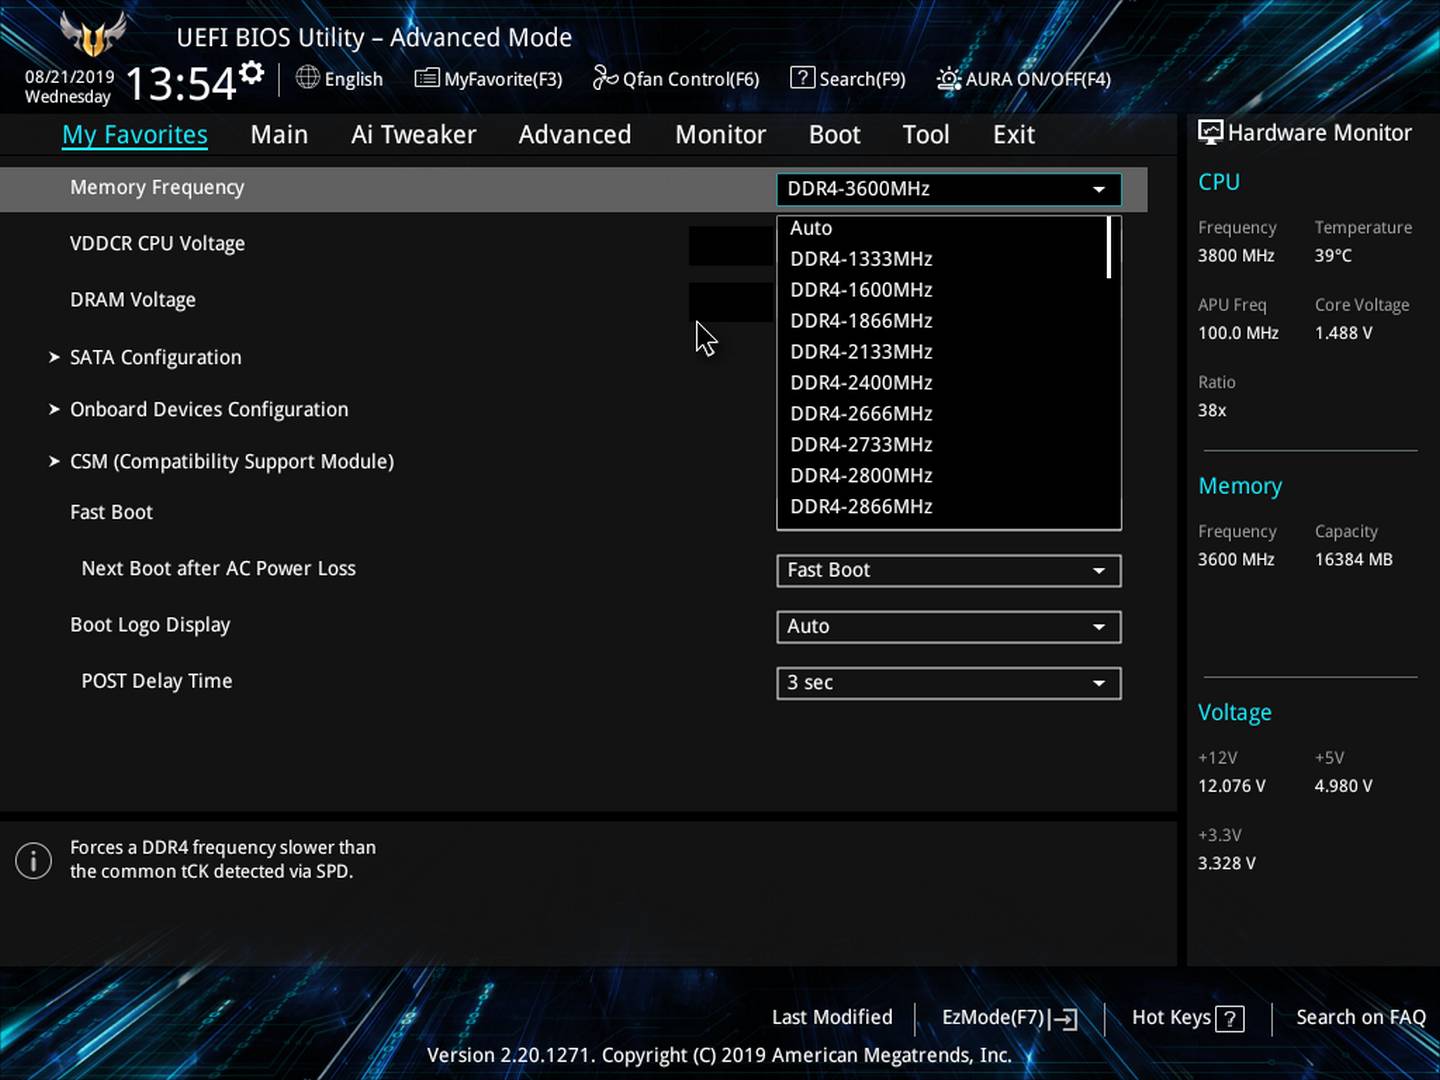This screenshot has width=1440, height=1080.
Task: Open the Qfan Control fan icon
Action: pyautogui.click(x=605, y=77)
